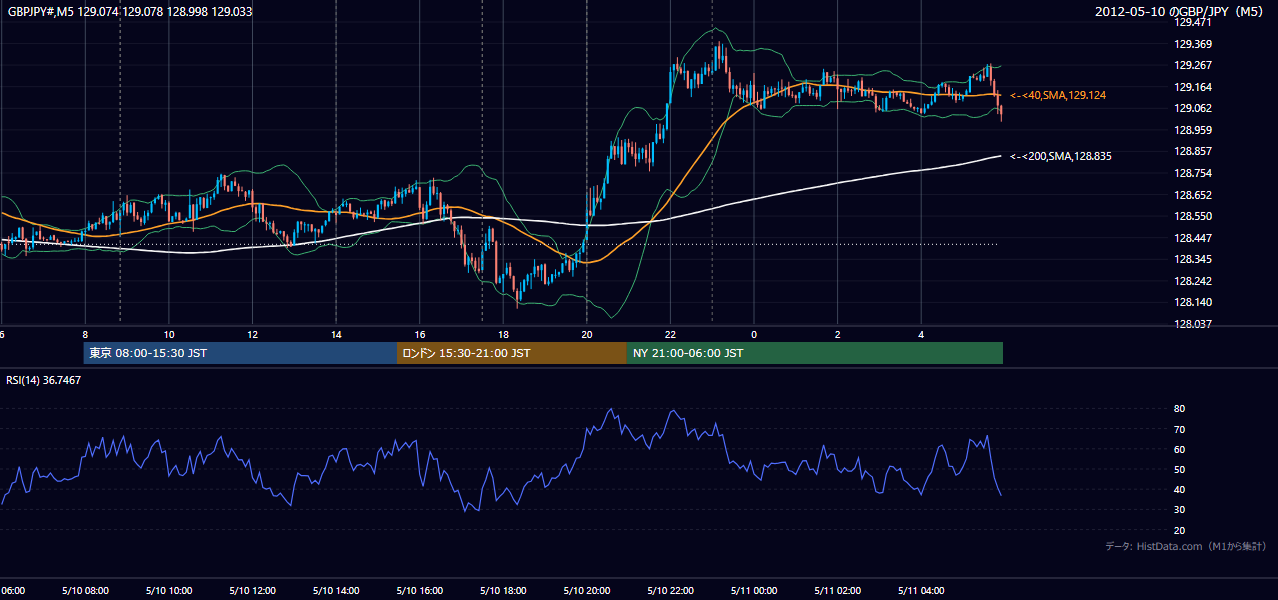Select the London 15:30-21:00 JST session bar
Screen dimensions: 1278x600
click(512, 353)
